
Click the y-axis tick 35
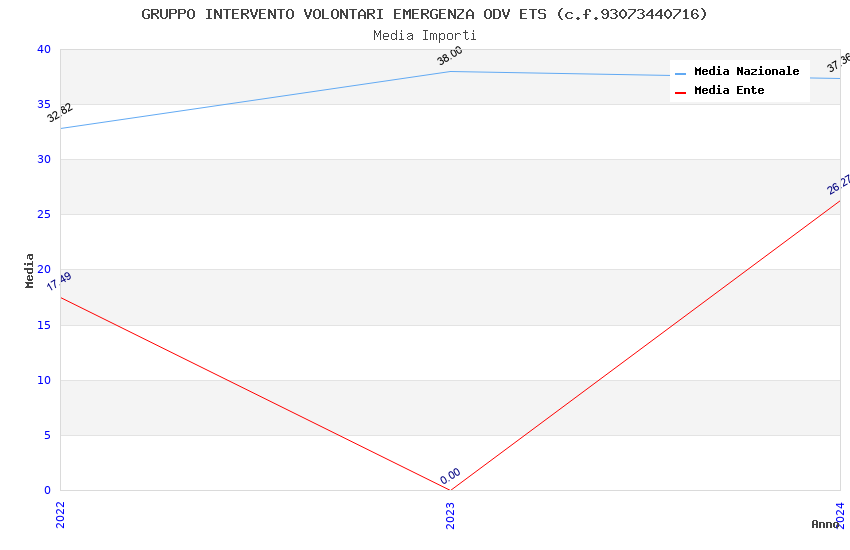pyautogui.click(x=44, y=105)
